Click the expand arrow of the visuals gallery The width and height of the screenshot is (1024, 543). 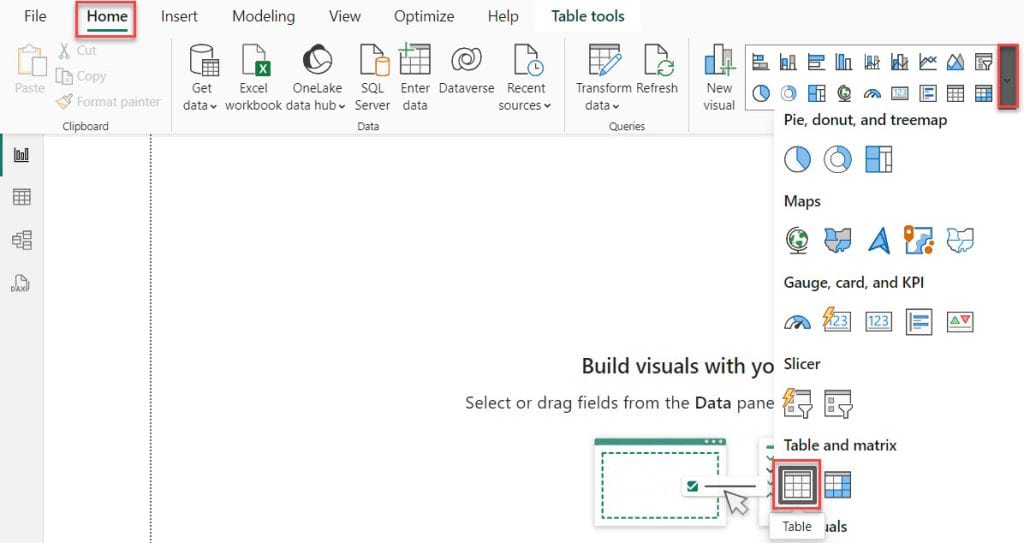[1008, 76]
